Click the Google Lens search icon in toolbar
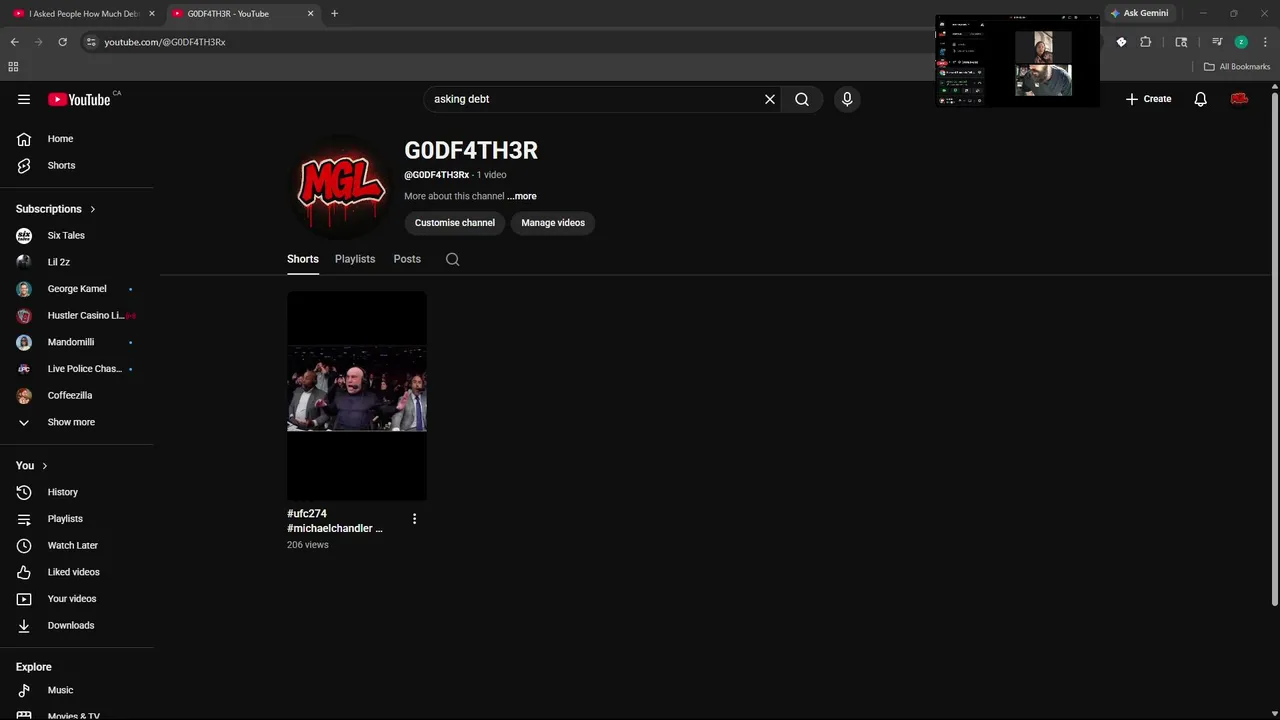 [x=1181, y=42]
